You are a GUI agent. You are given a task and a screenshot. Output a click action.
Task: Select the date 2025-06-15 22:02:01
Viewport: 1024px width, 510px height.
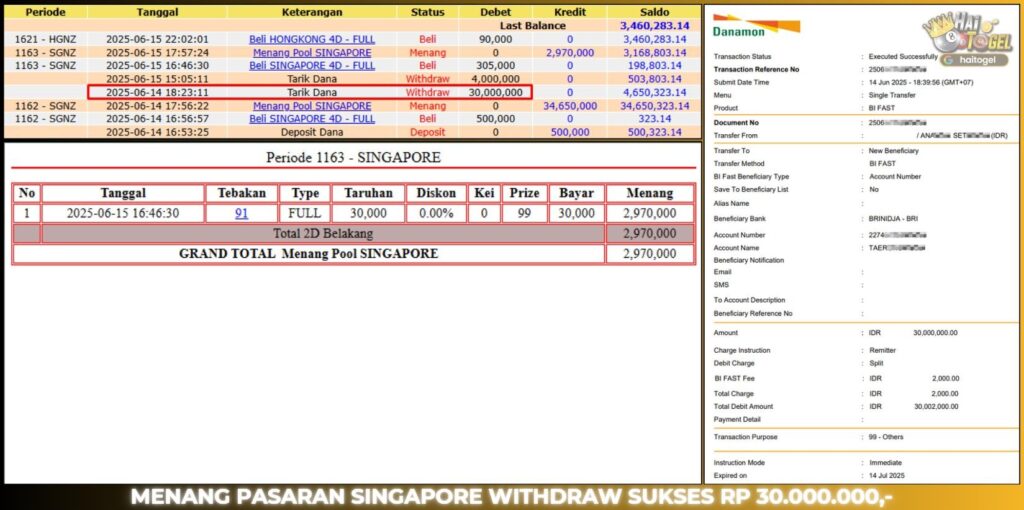click(157, 39)
